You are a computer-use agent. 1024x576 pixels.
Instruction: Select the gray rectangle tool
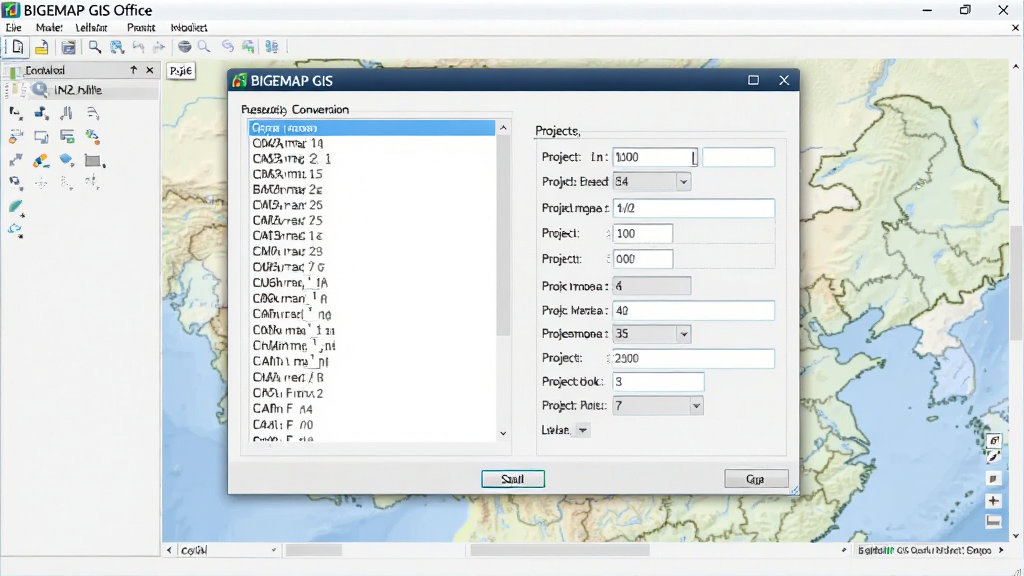93,161
